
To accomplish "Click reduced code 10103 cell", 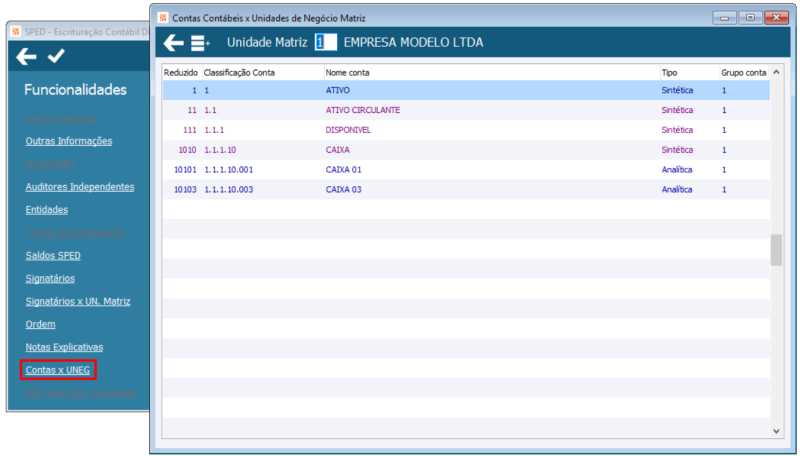I will click(x=185, y=190).
